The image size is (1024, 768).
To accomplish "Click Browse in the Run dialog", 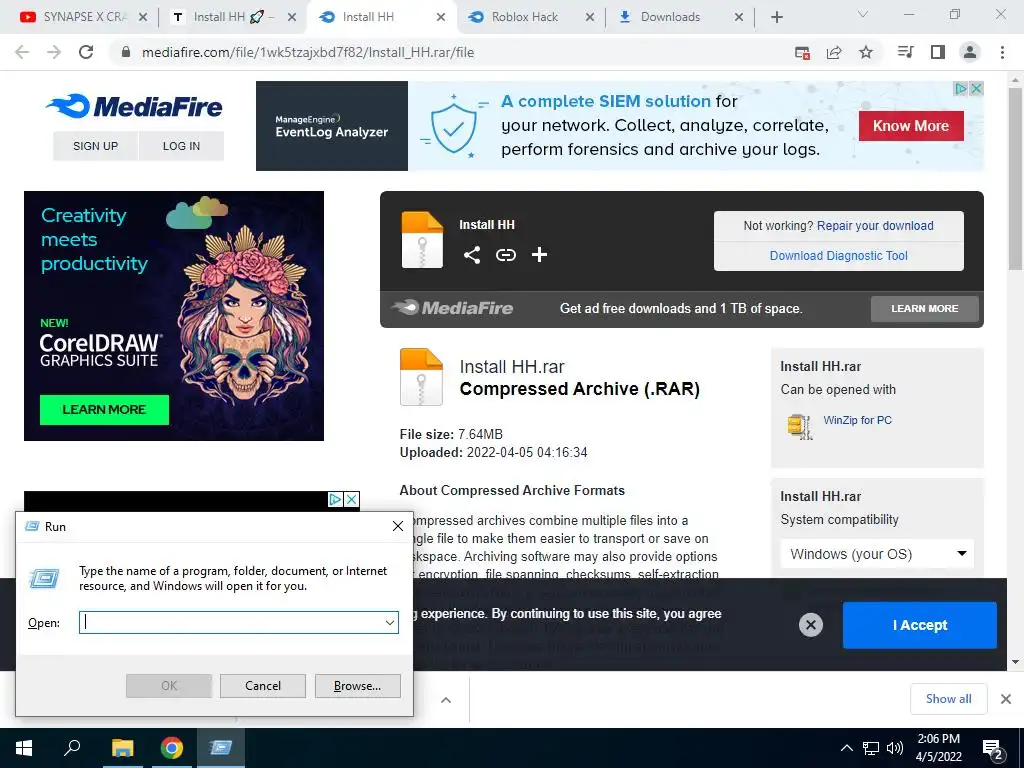I will click(x=357, y=686).
